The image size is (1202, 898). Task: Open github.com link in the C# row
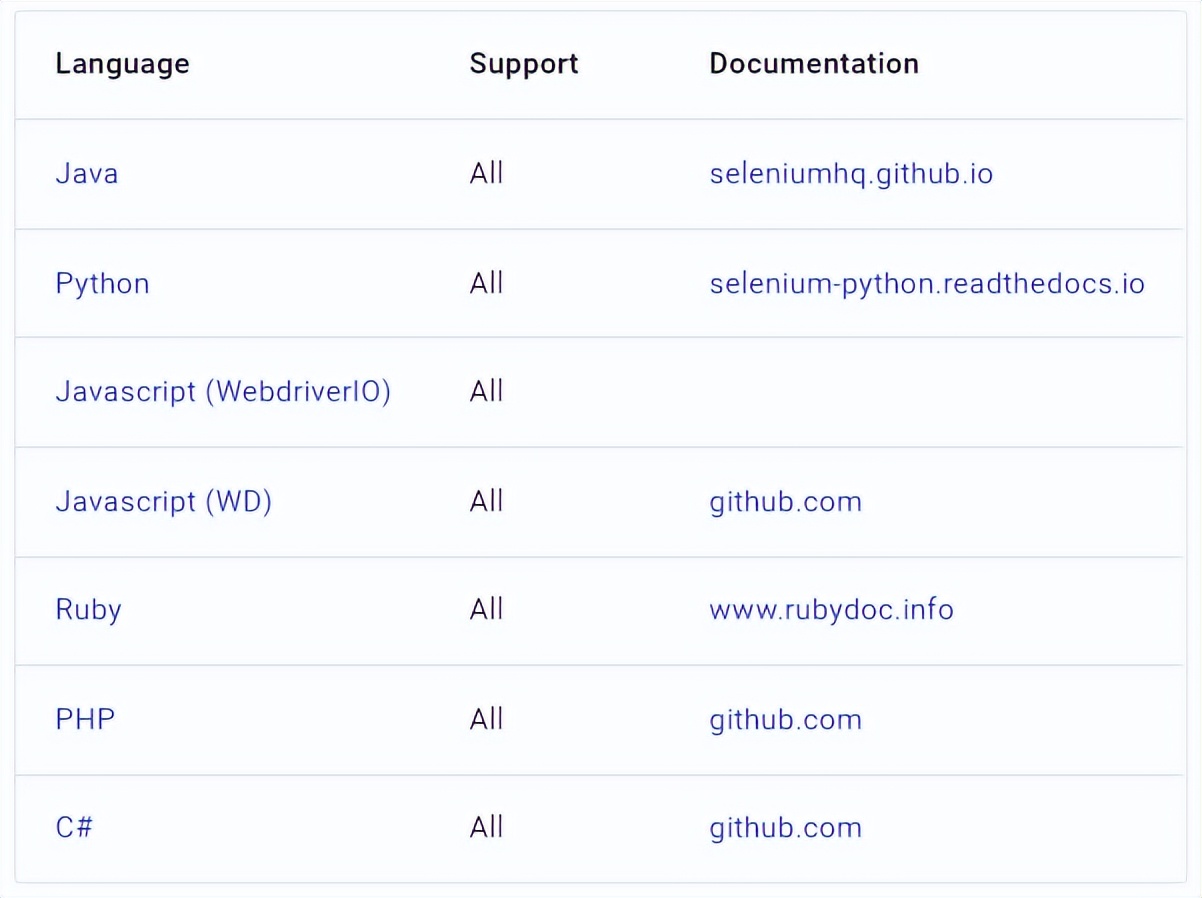pyautogui.click(x=785, y=828)
